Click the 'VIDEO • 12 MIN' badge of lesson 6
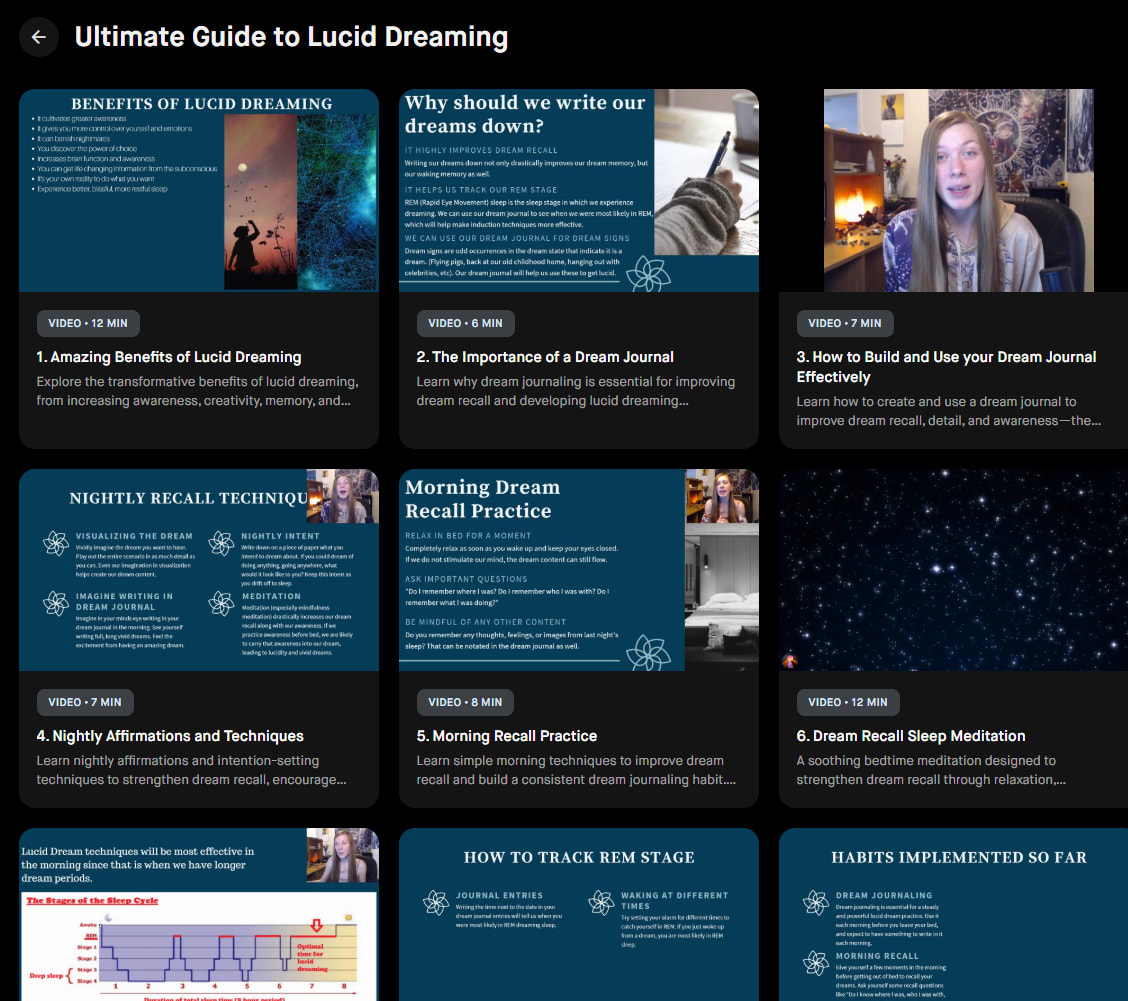This screenshot has height=1001, width=1128. click(847, 702)
